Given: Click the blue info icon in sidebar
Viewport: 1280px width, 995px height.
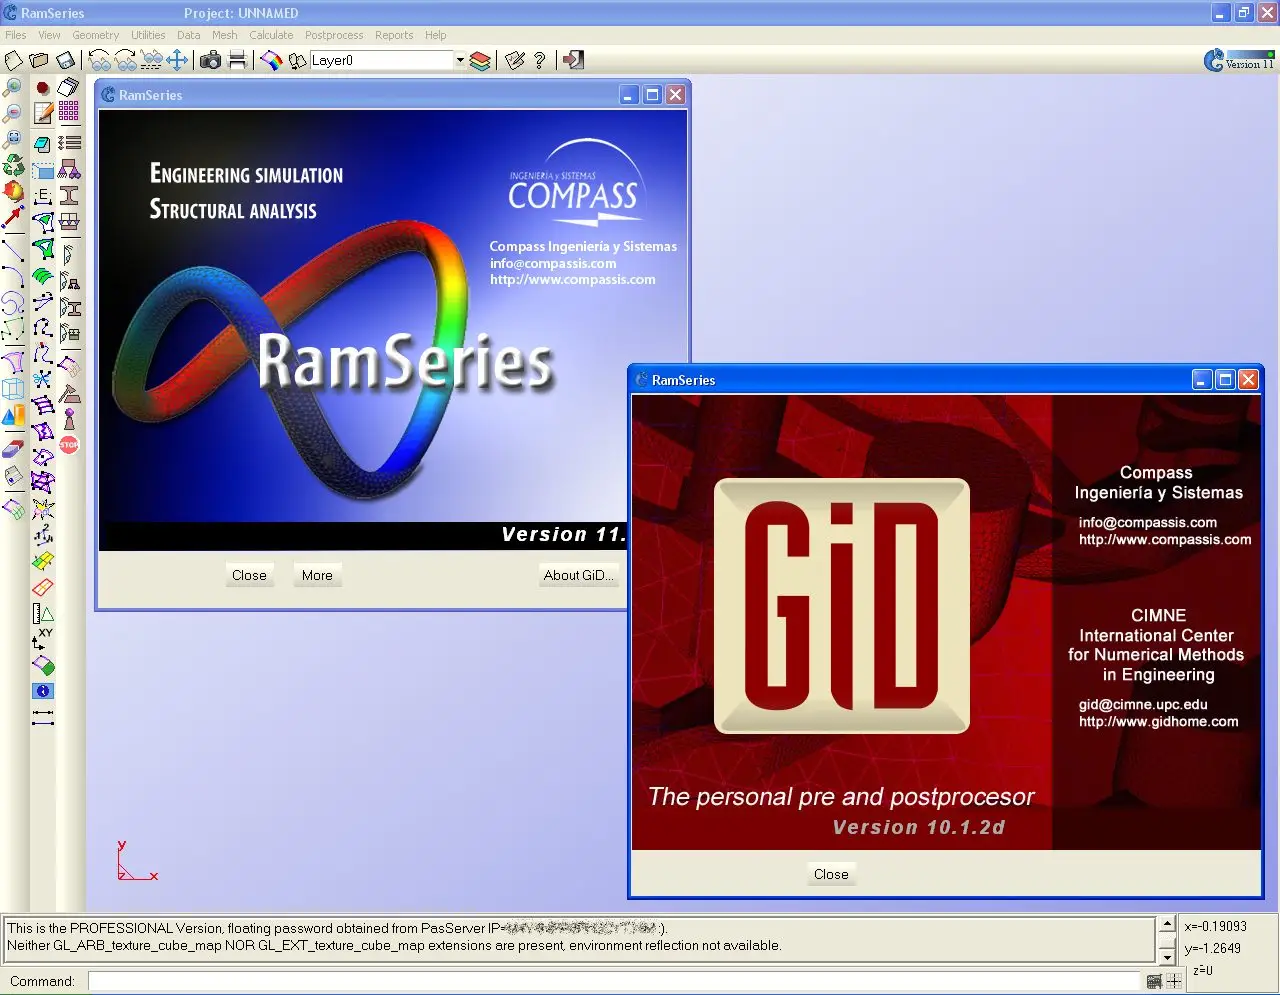Looking at the screenshot, I should coord(43,691).
